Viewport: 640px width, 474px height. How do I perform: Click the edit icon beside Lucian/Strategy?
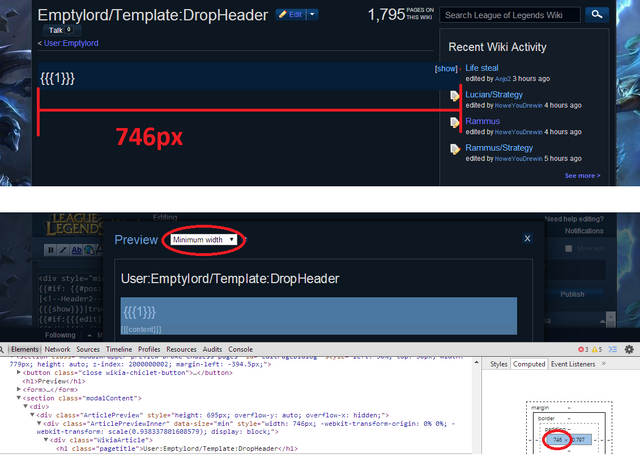(454, 96)
